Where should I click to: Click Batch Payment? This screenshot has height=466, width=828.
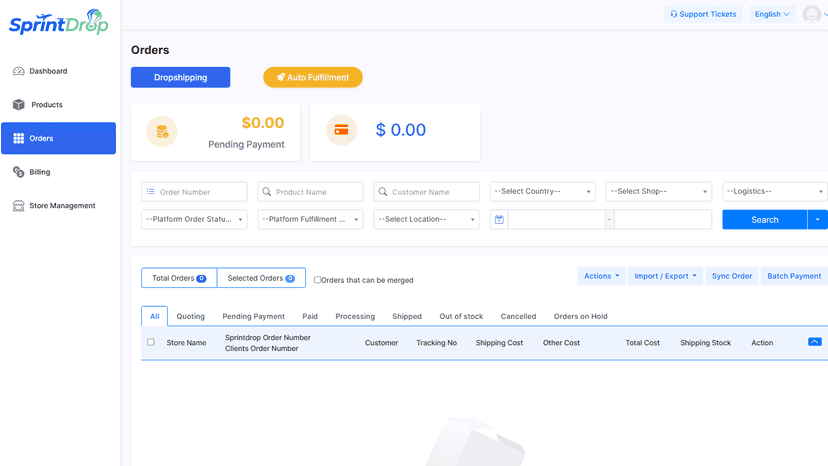click(x=794, y=276)
